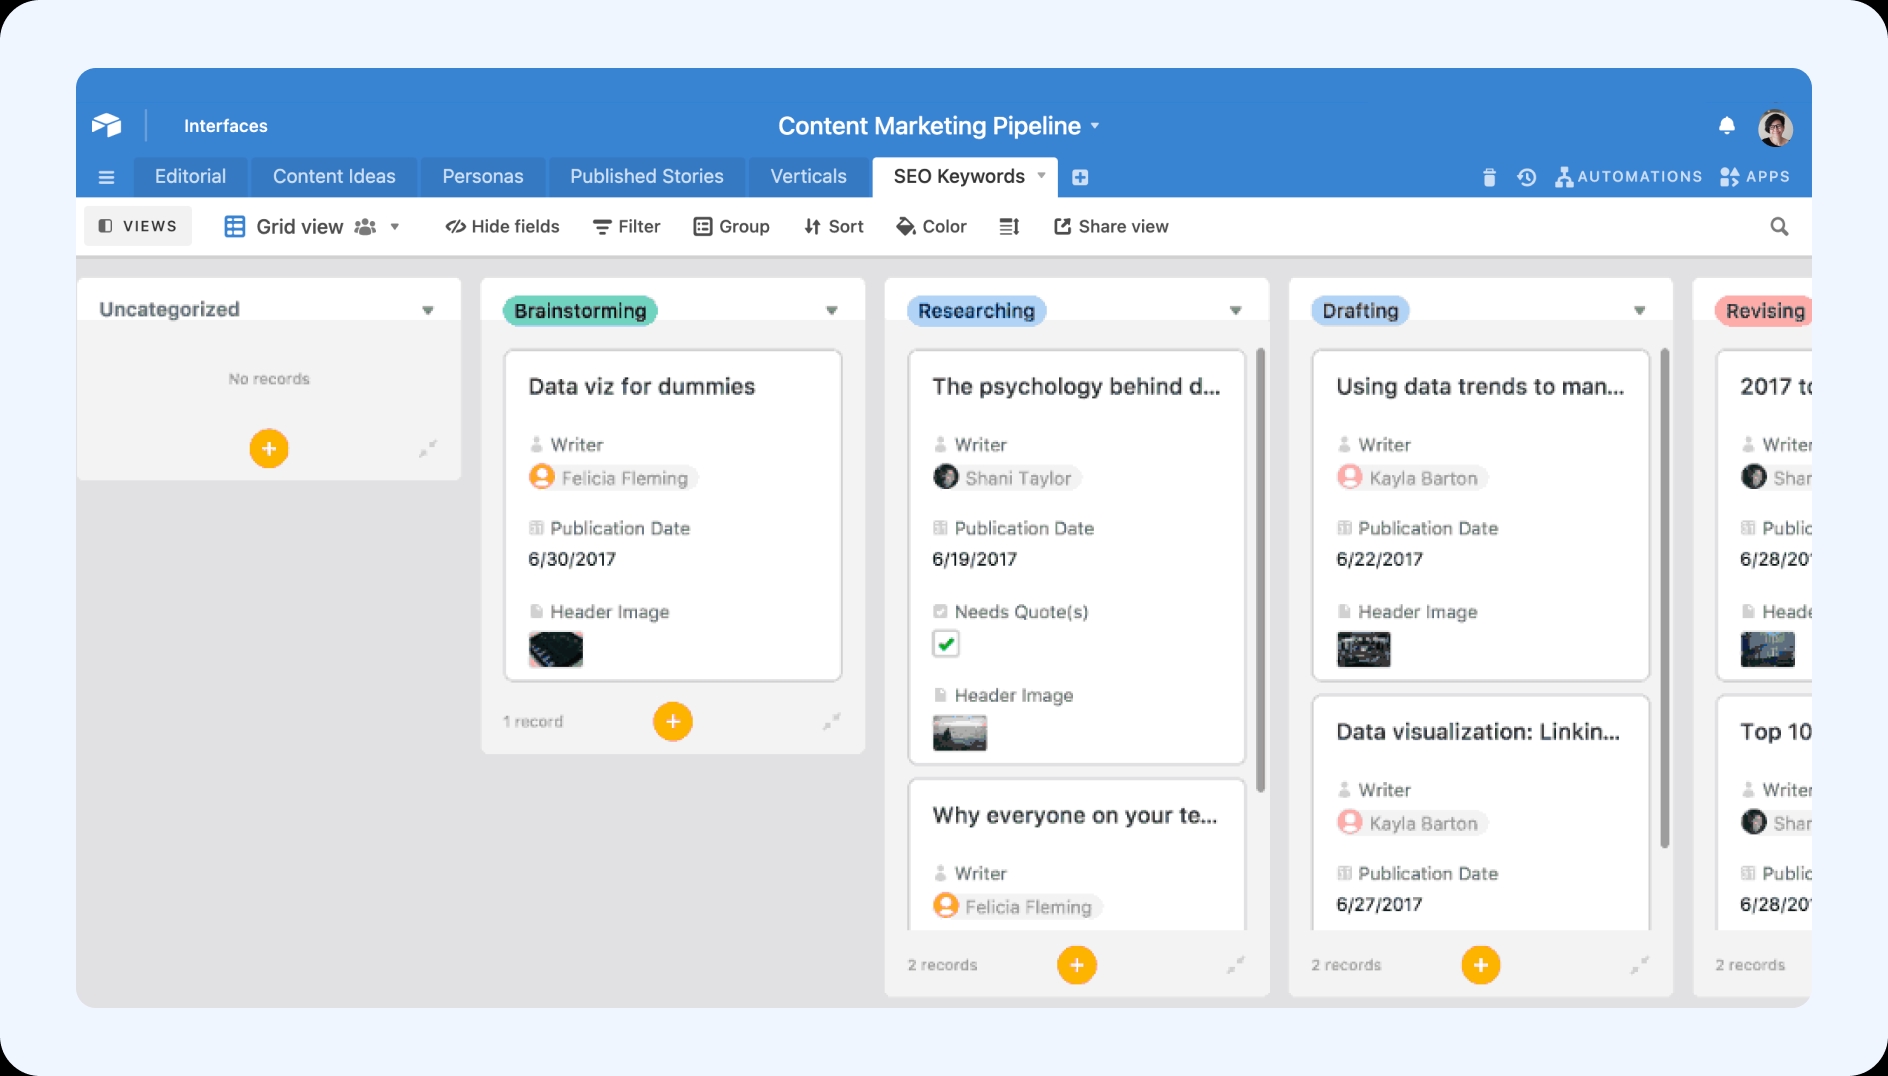1888x1076 pixels.
Task: Open Apps panel
Action: coord(1755,177)
